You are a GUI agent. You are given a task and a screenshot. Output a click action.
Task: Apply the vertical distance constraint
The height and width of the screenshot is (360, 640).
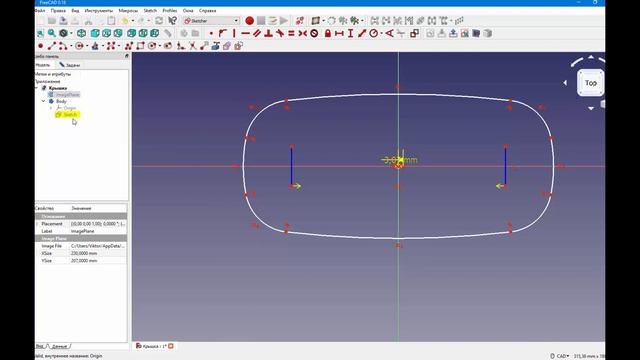[351, 33]
